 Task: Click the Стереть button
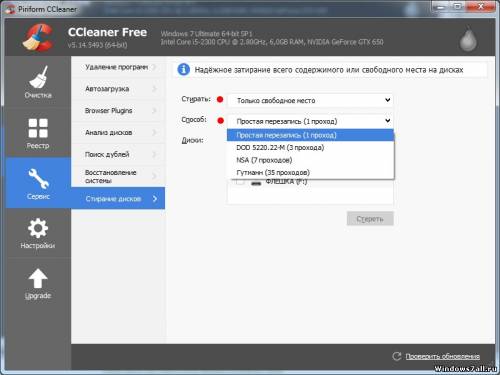point(370,219)
